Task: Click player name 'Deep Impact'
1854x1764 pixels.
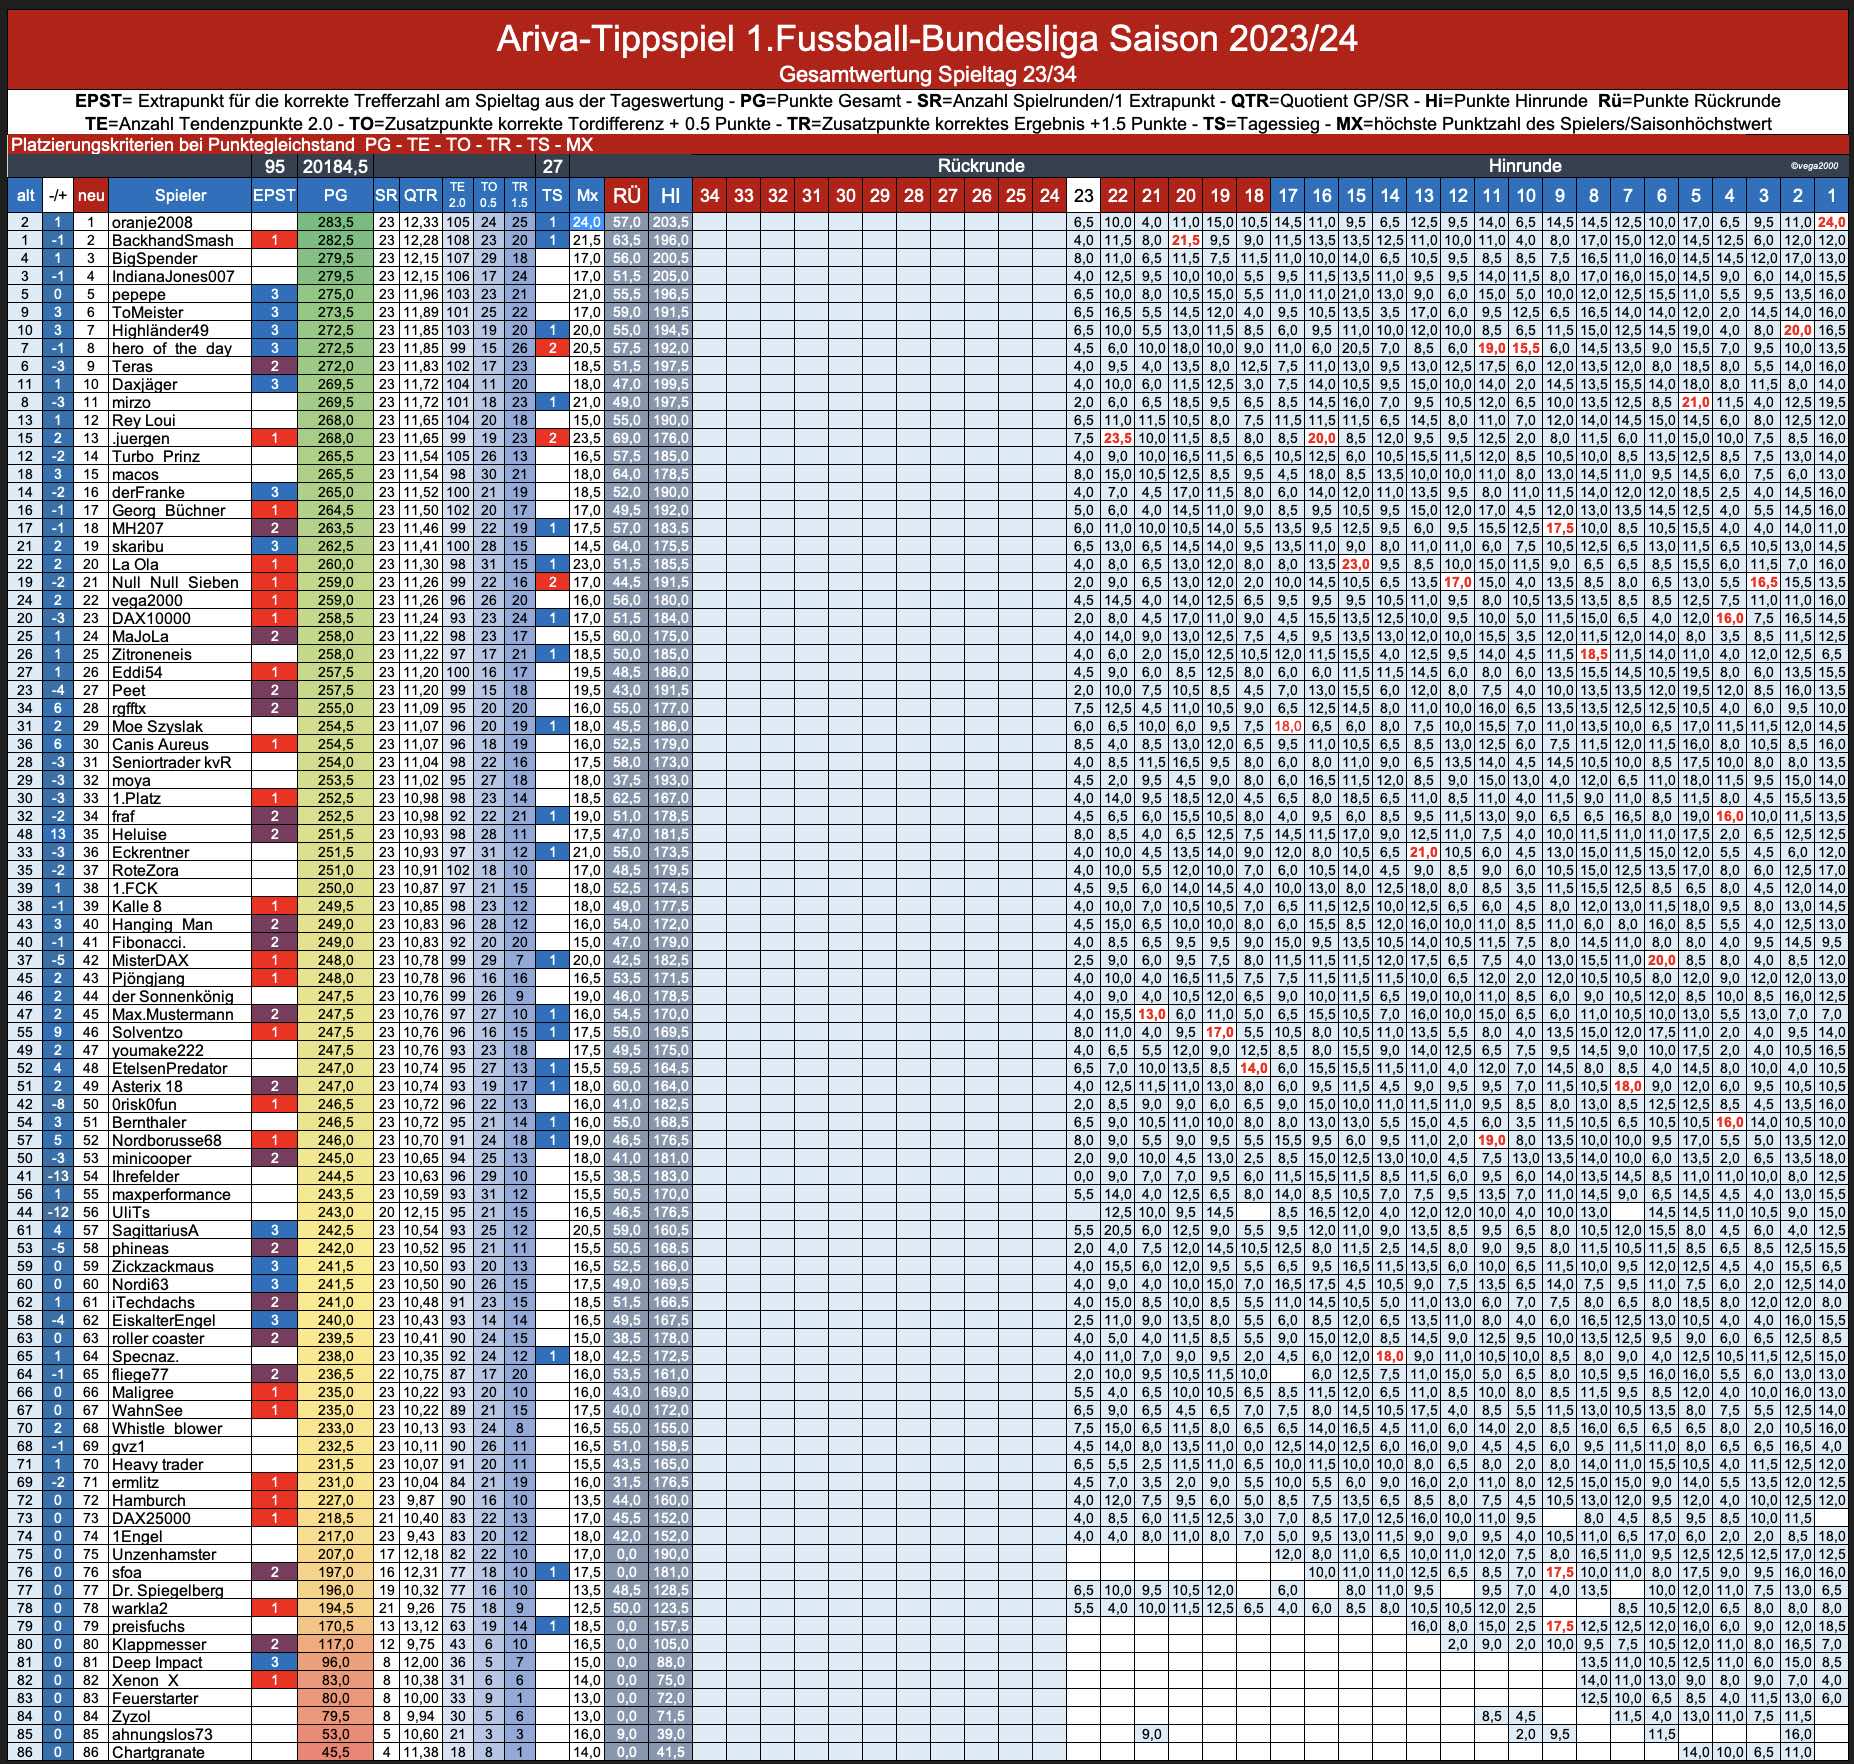Action: tap(157, 1662)
